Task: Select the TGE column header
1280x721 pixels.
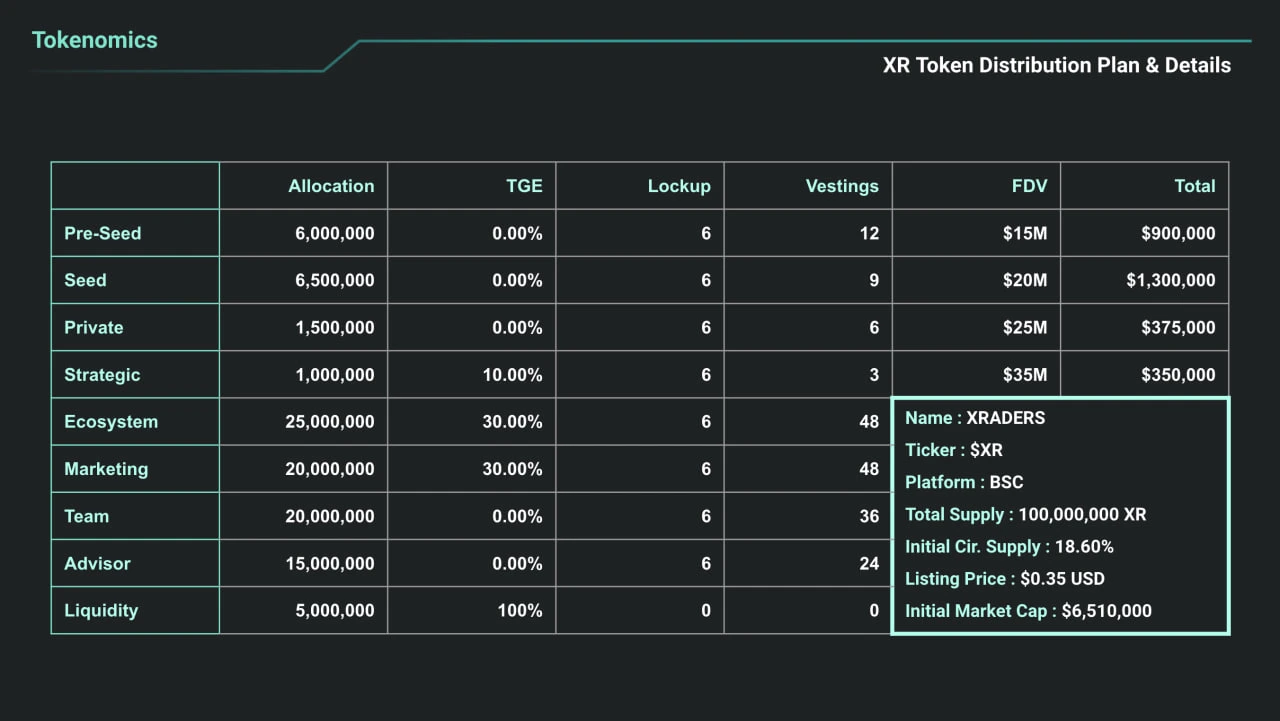Action: pyautogui.click(x=524, y=186)
